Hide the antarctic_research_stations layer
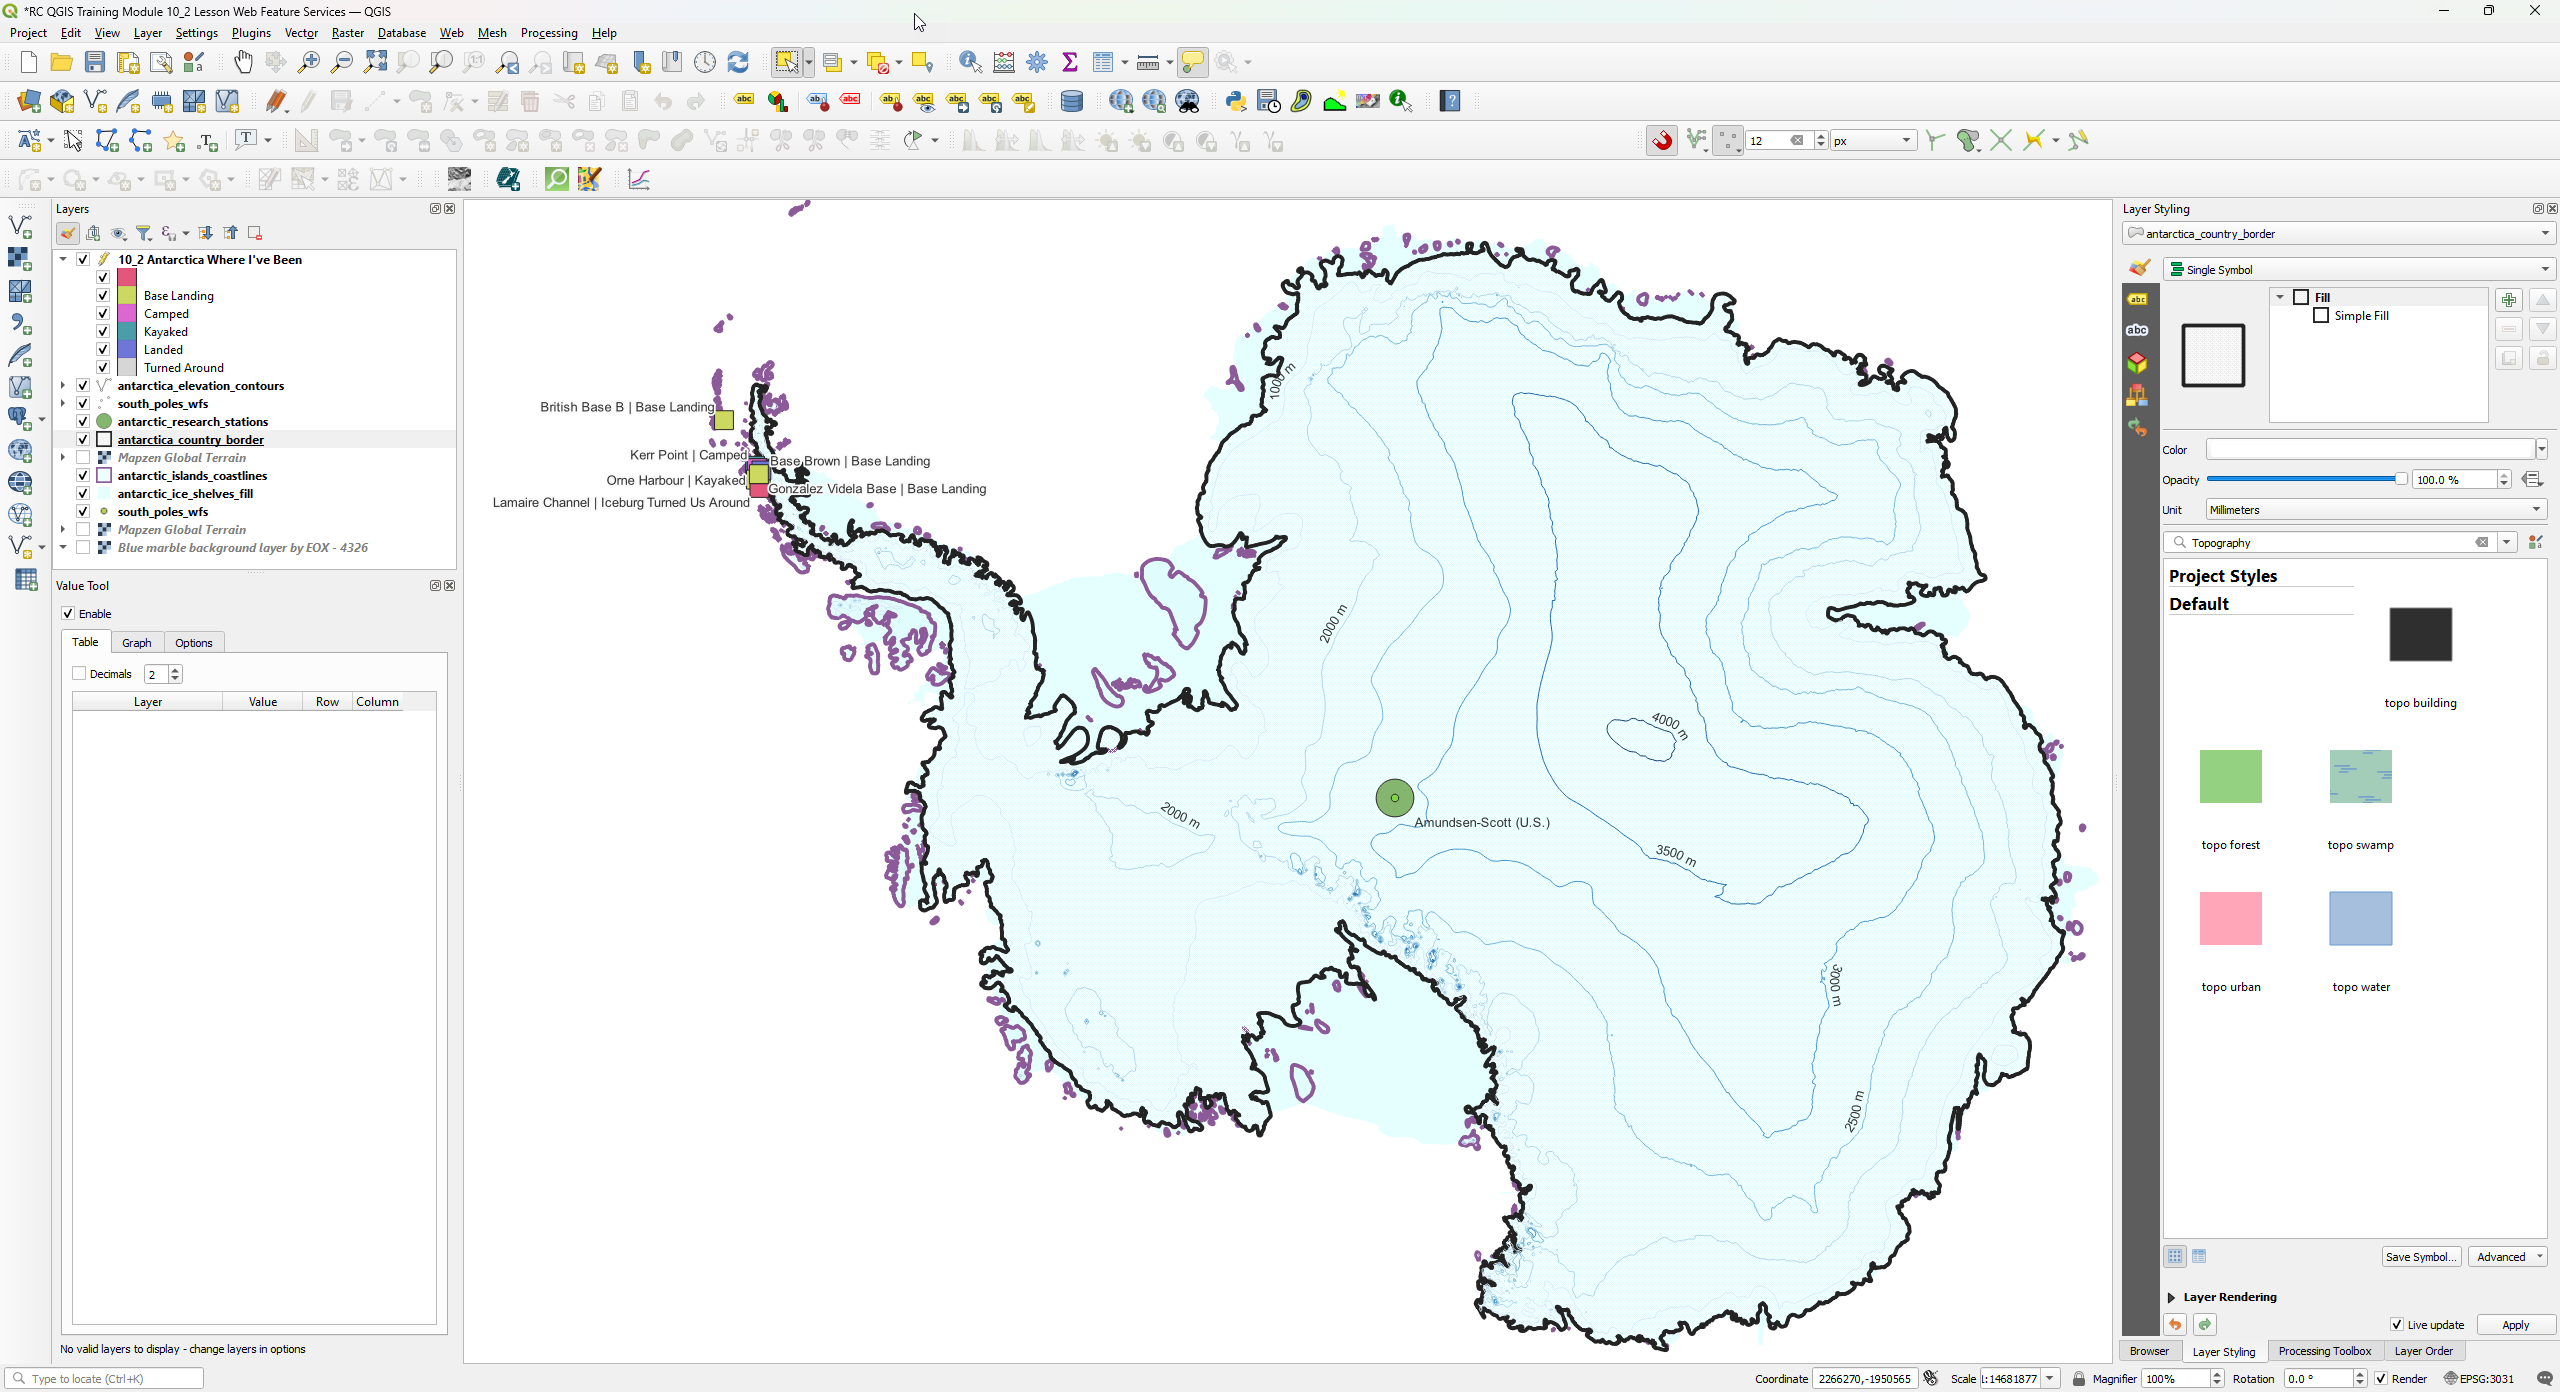 (83, 422)
